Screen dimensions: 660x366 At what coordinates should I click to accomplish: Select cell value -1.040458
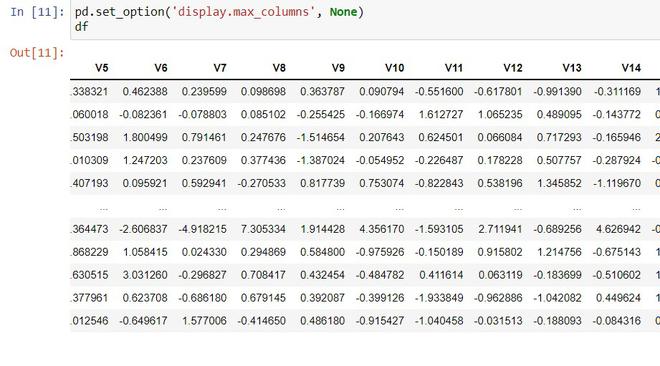click(439, 321)
